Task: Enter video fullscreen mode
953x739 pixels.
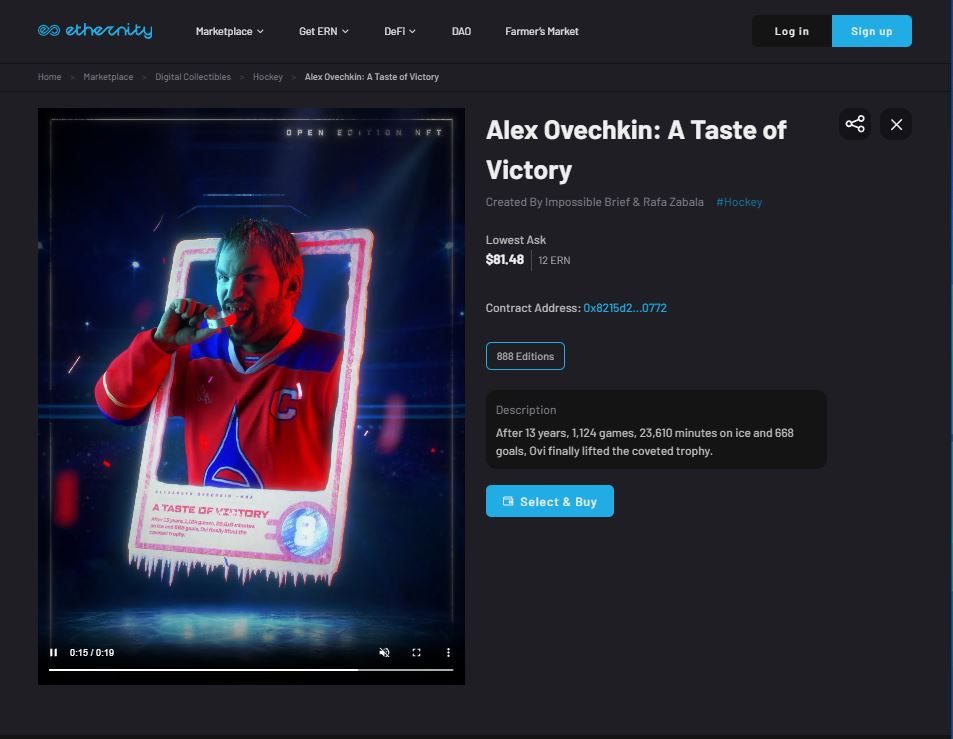Action: coord(416,652)
